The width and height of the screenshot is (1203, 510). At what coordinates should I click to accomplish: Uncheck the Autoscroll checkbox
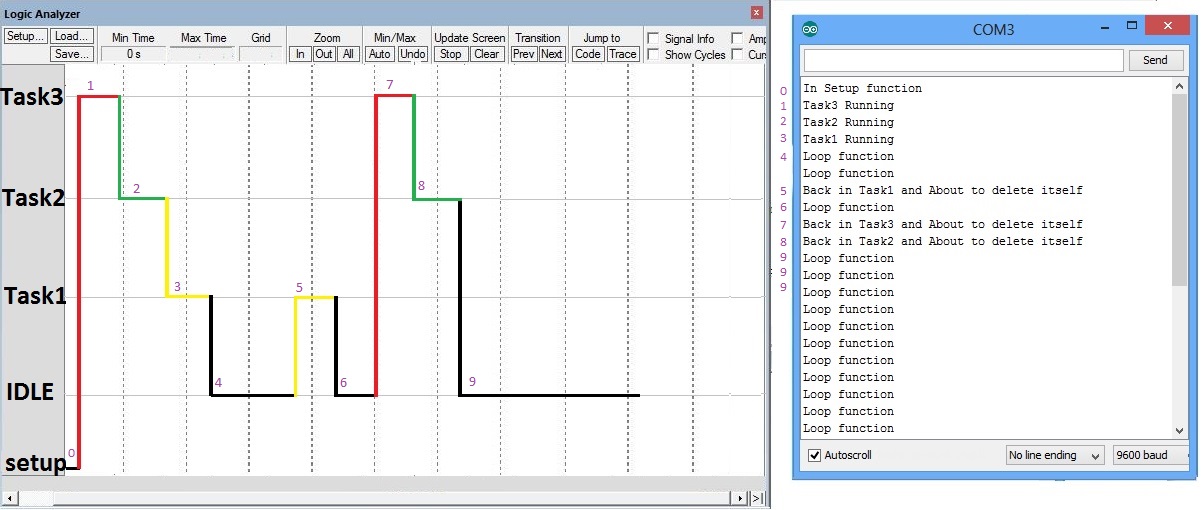(815, 456)
